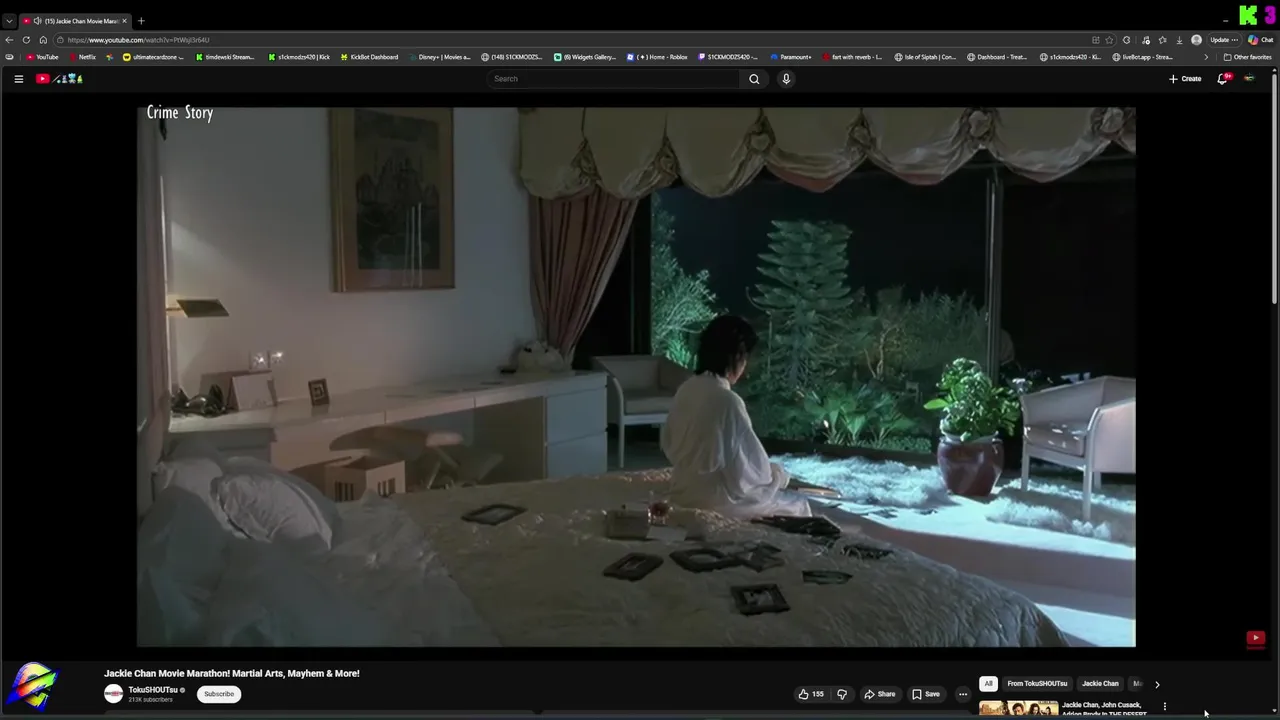This screenshot has height=720, width=1280.
Task: Go to YouTube home via logo
Action: [x=60, y=79]
